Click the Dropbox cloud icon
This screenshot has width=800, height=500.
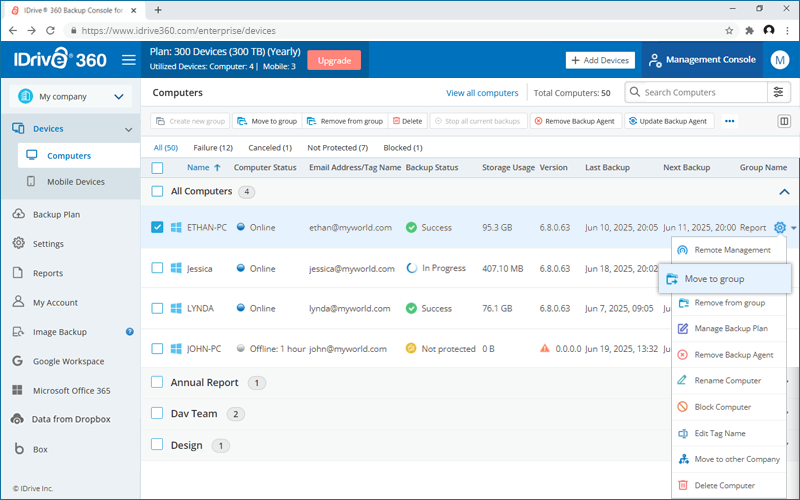[x=17, y=419]
